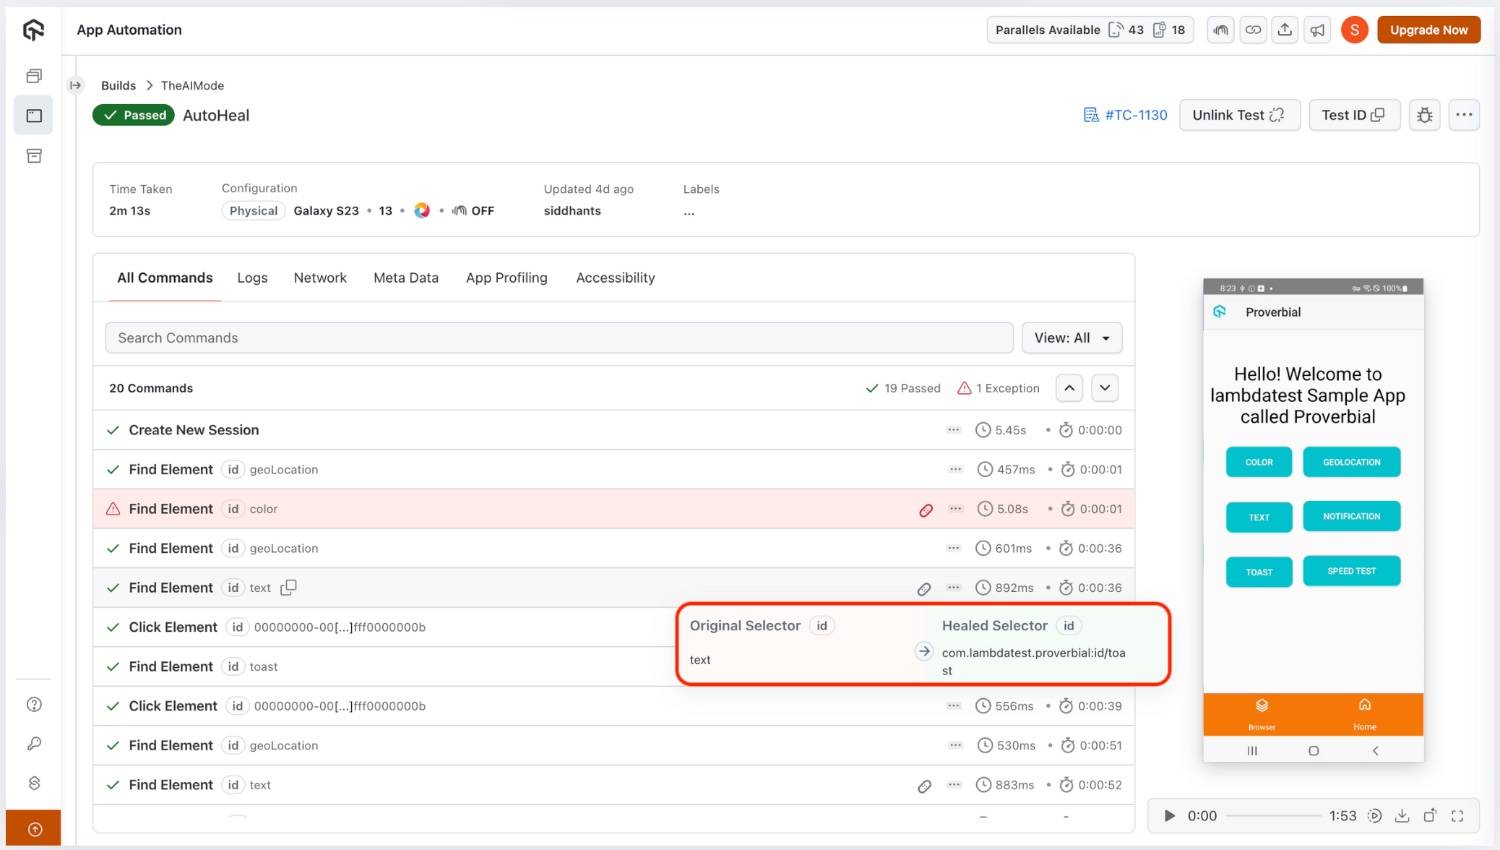Click the Upgrade Now button
The height and width of the screenshot is (850, 1500).
[x=1428, y=30]
